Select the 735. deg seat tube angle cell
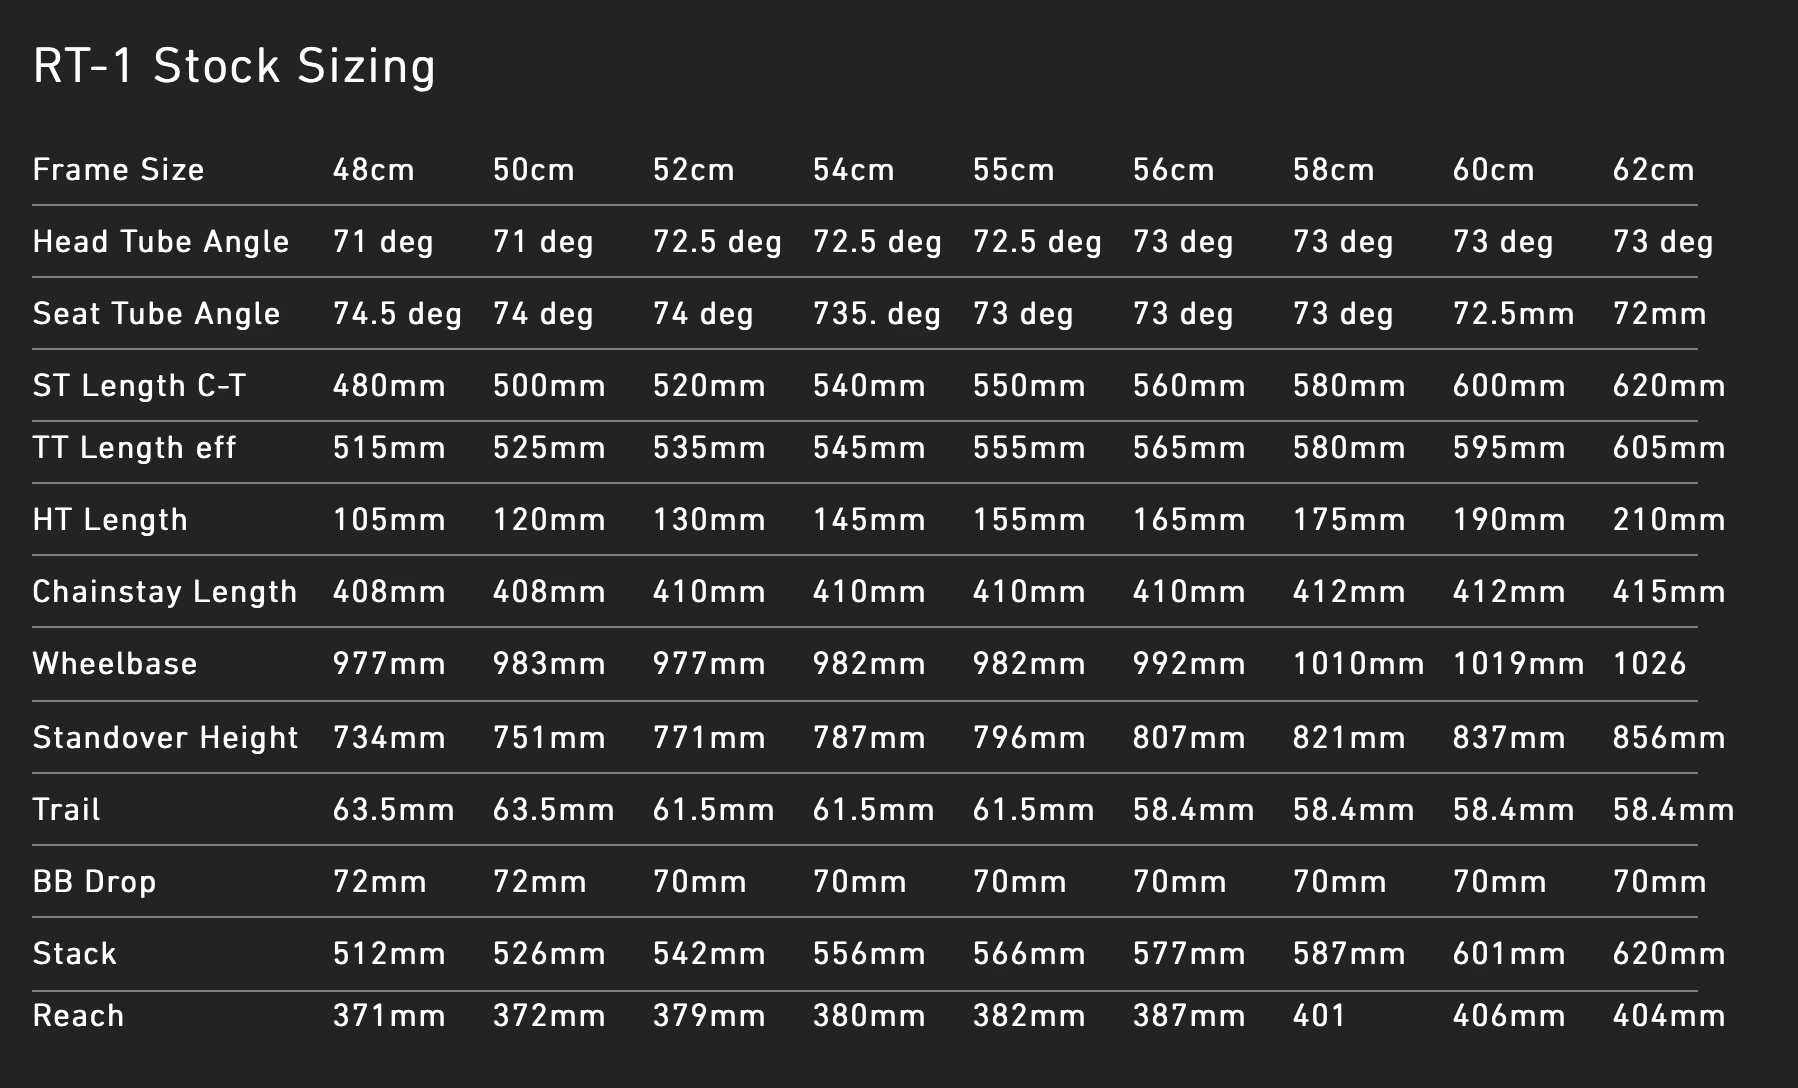The width and height of the screenshot is (1798, 1088). click(876, 314)
